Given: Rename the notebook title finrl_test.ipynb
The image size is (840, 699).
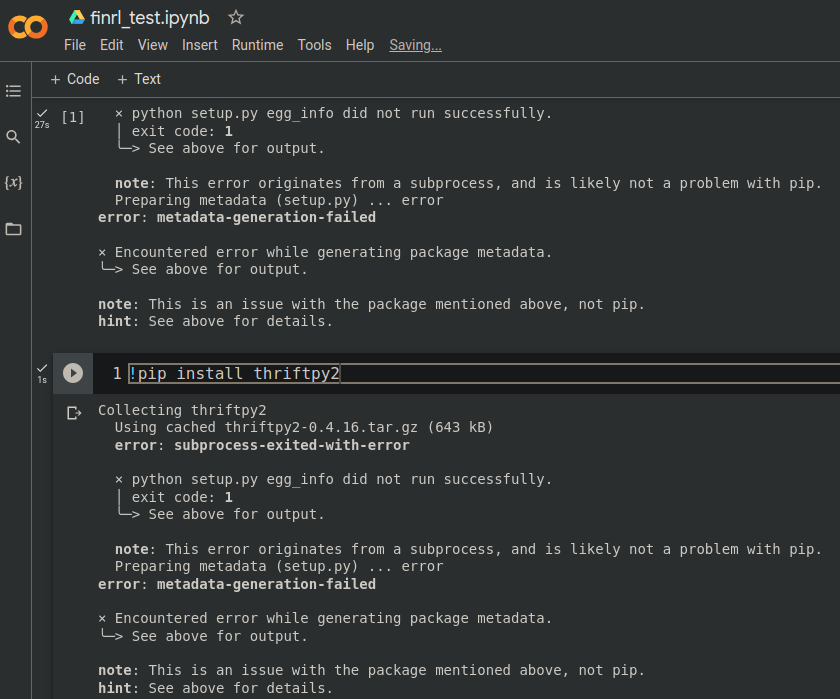Looking at the screenshot, I should [x=150, y=17].
